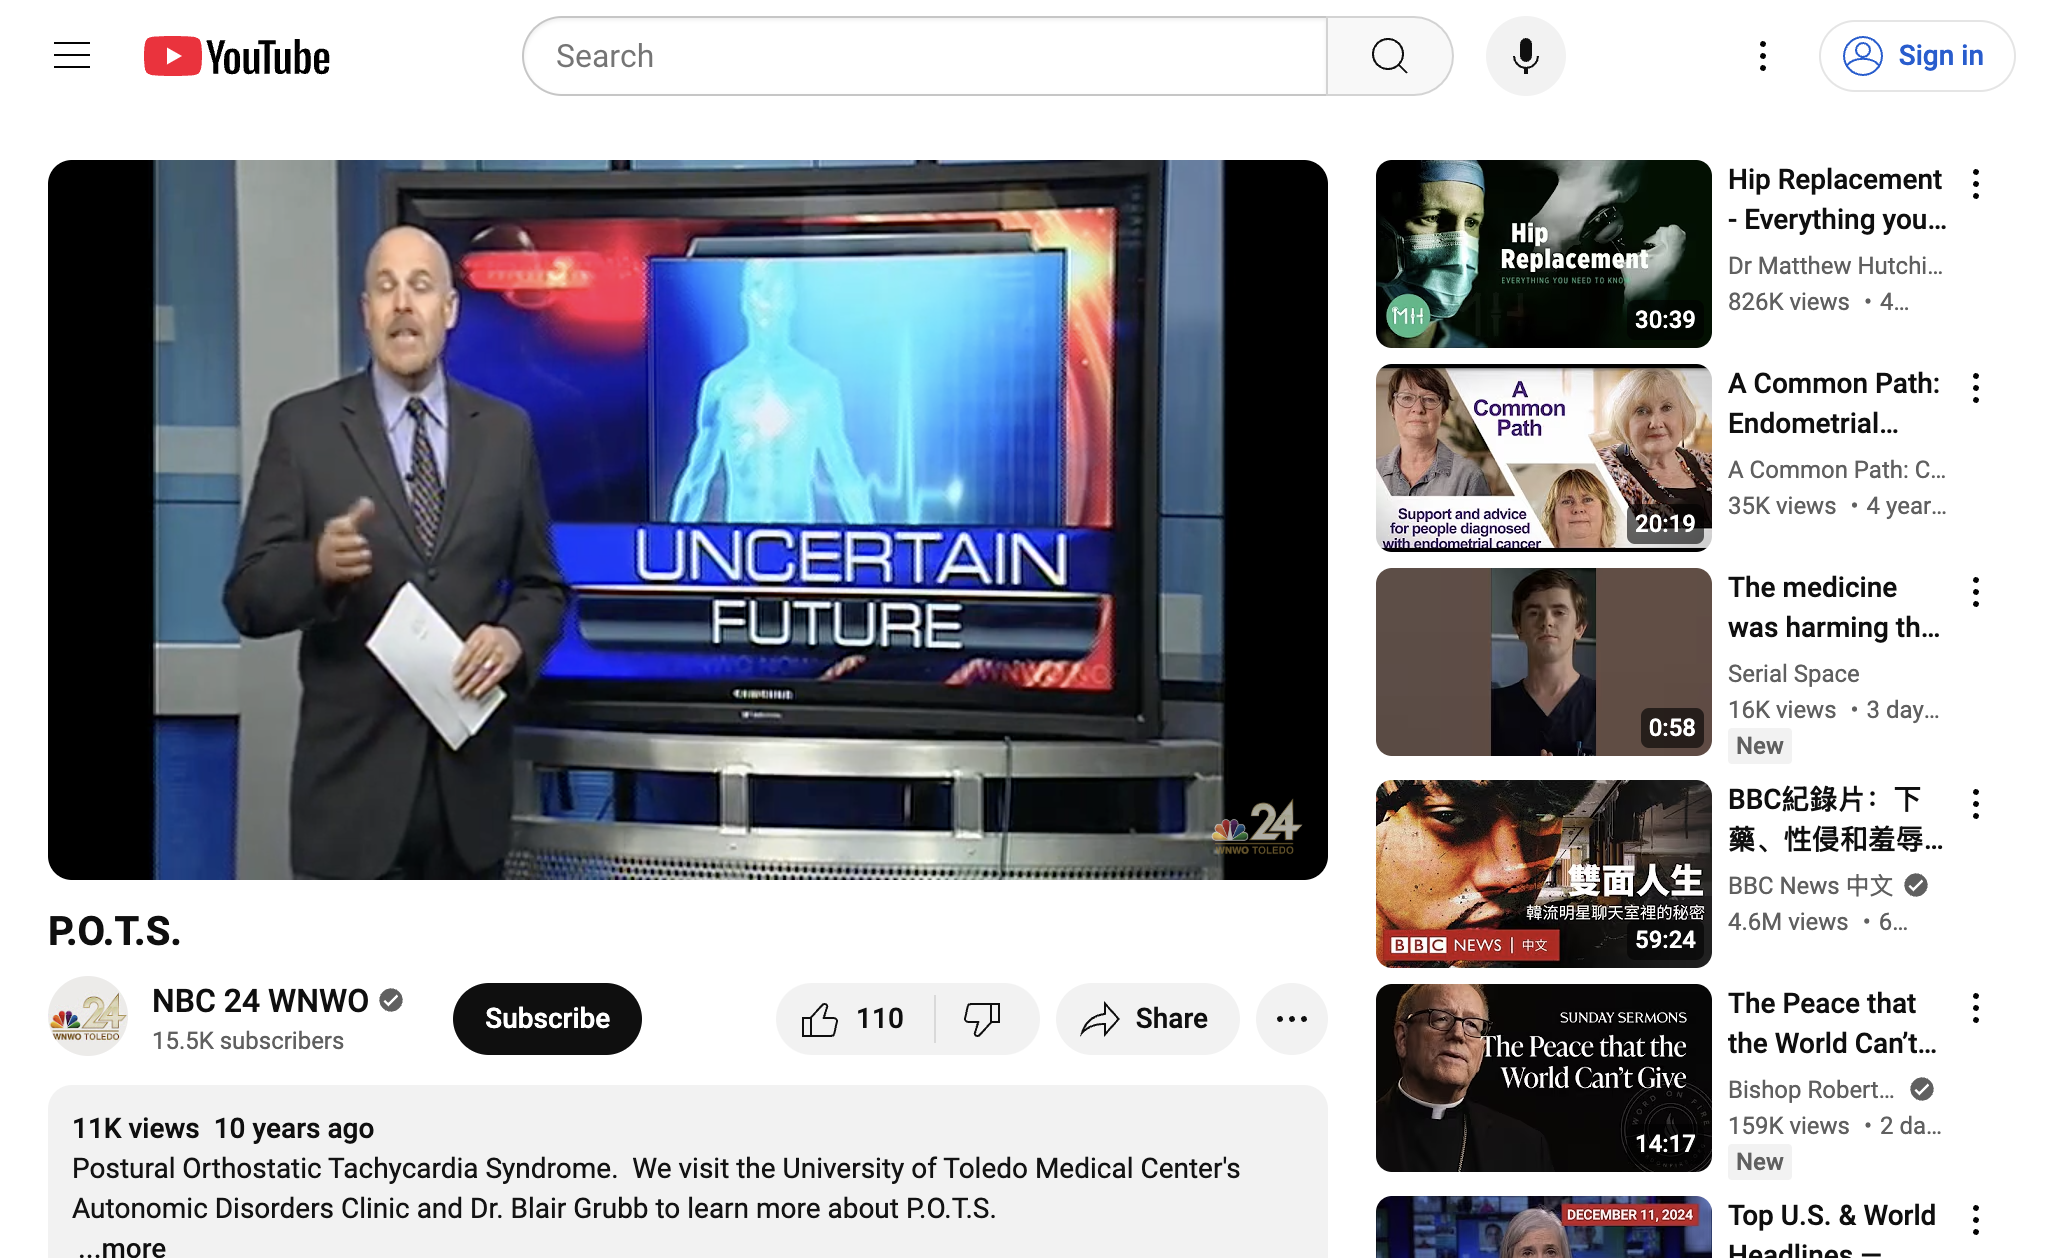Click A Common Path: C… channel name
Image resolution: width=2048 pixels, height=1258 pixels.
pyautogui.click(x=1837, y=470)
